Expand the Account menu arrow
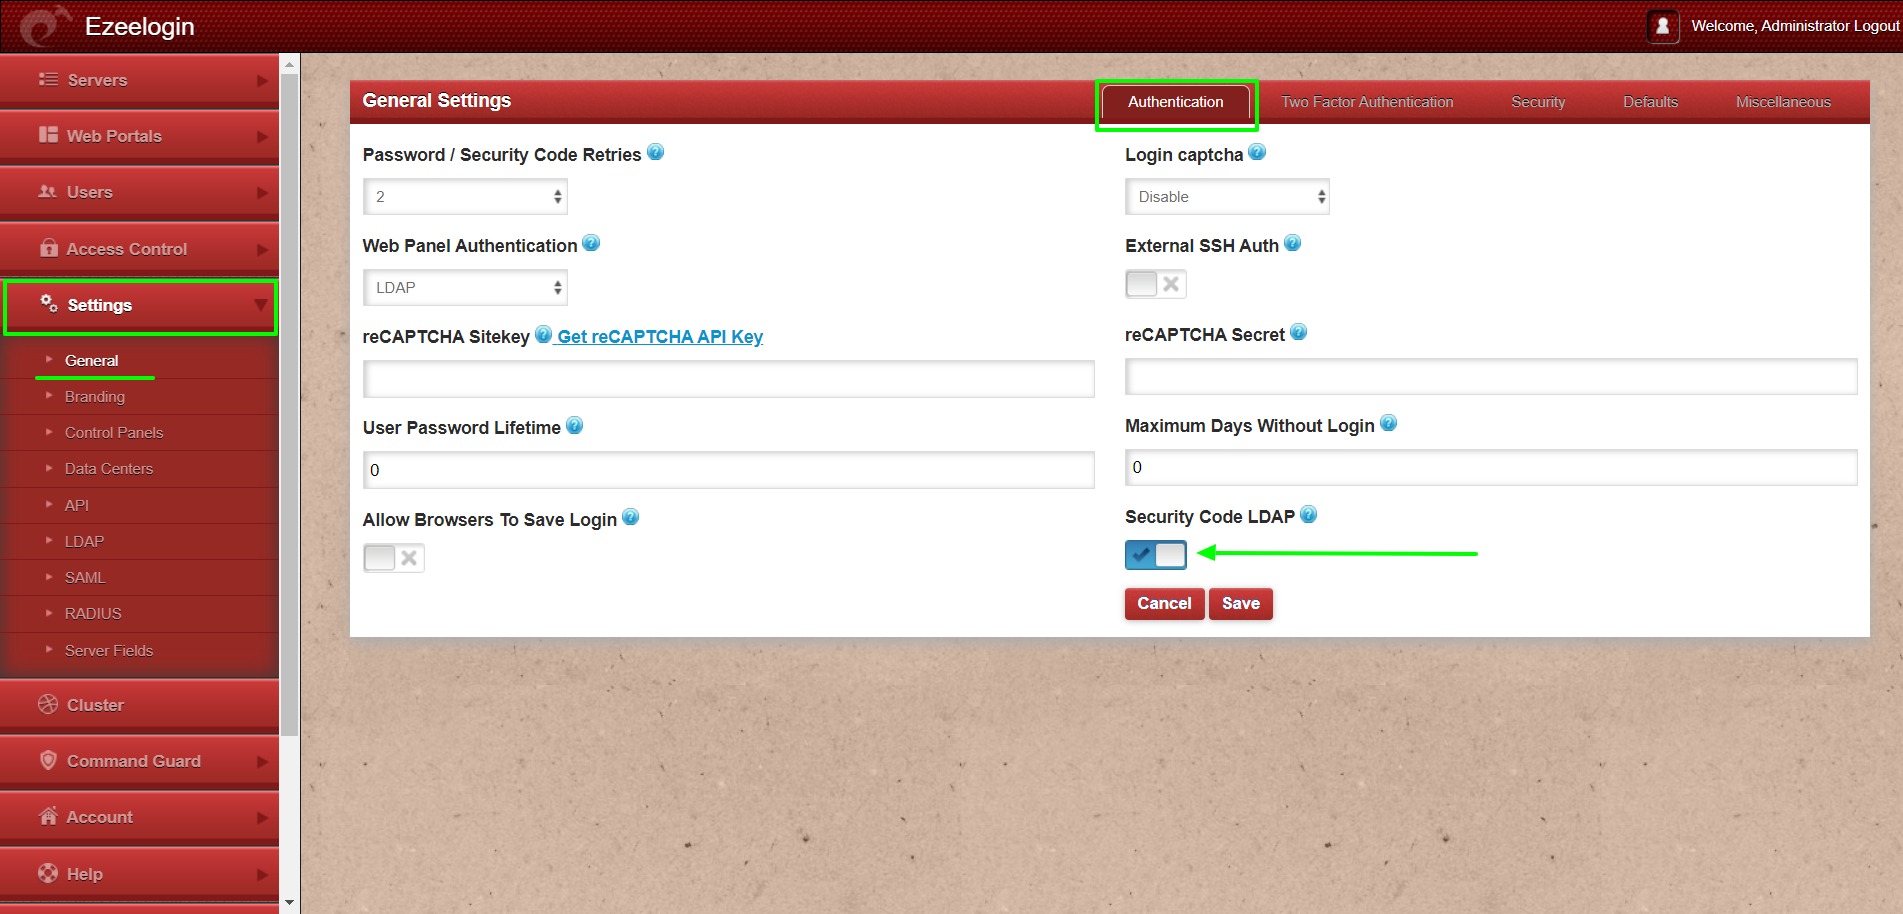The height and width of the screenshot is (914, 1903). (x=262, y=817)
